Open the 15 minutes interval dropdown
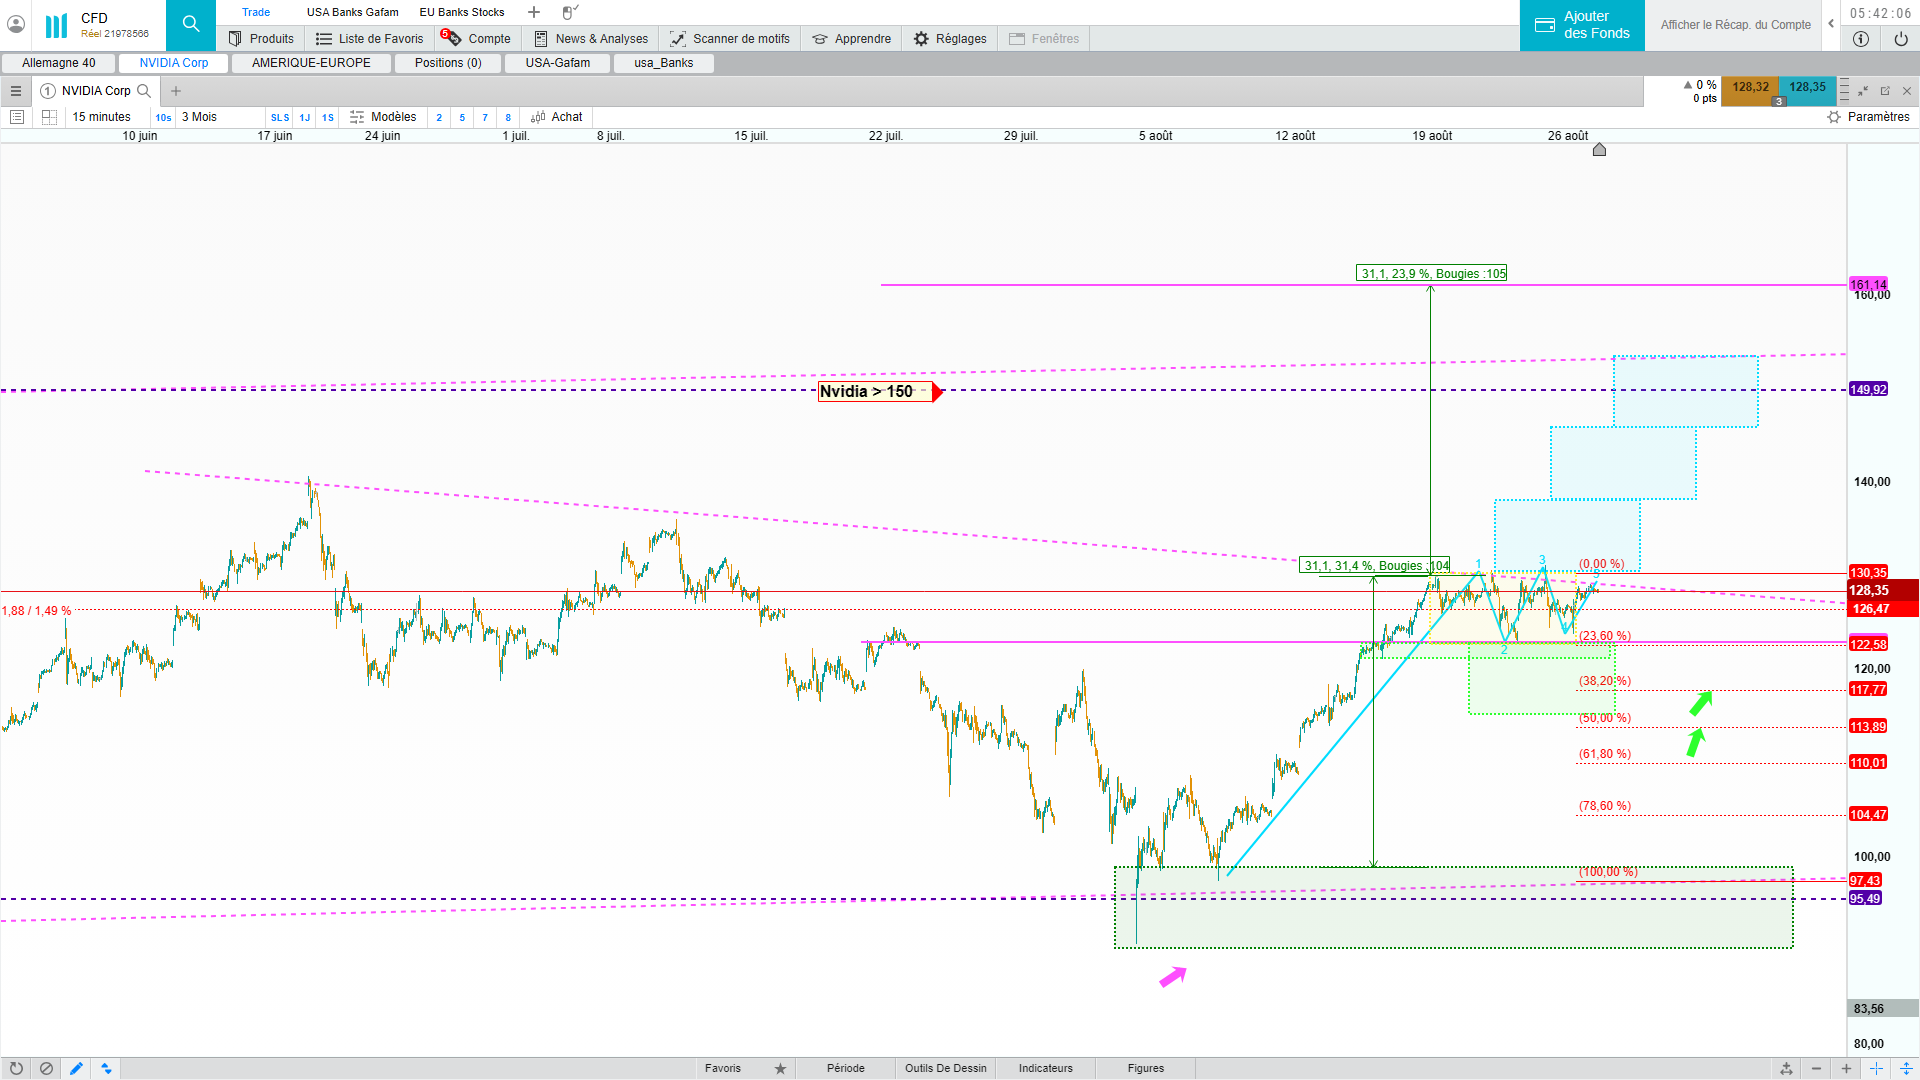1920x1080 pixels. [x=101, y=117]
